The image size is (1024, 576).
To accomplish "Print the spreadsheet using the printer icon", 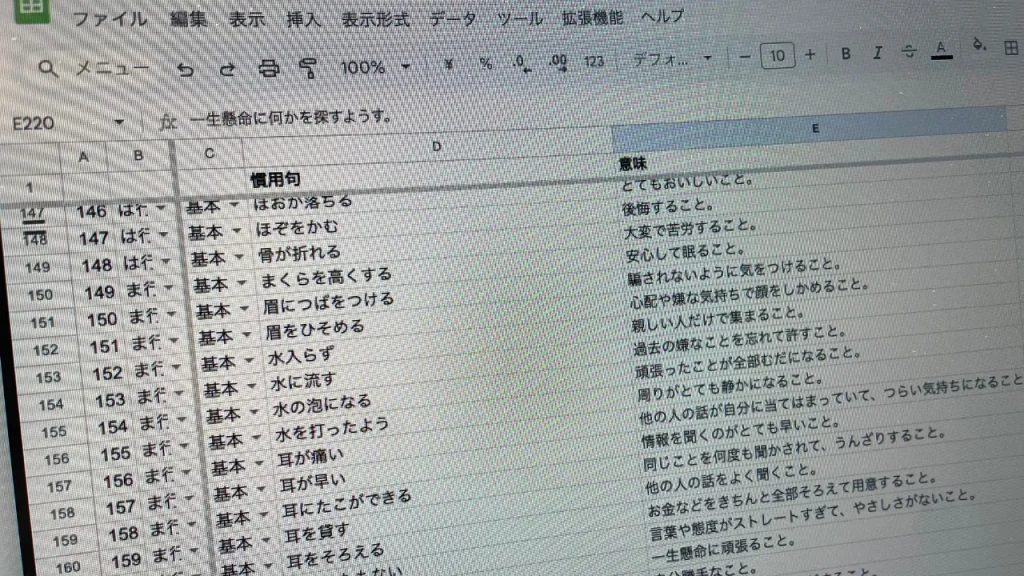I will (x=268, y=69).
